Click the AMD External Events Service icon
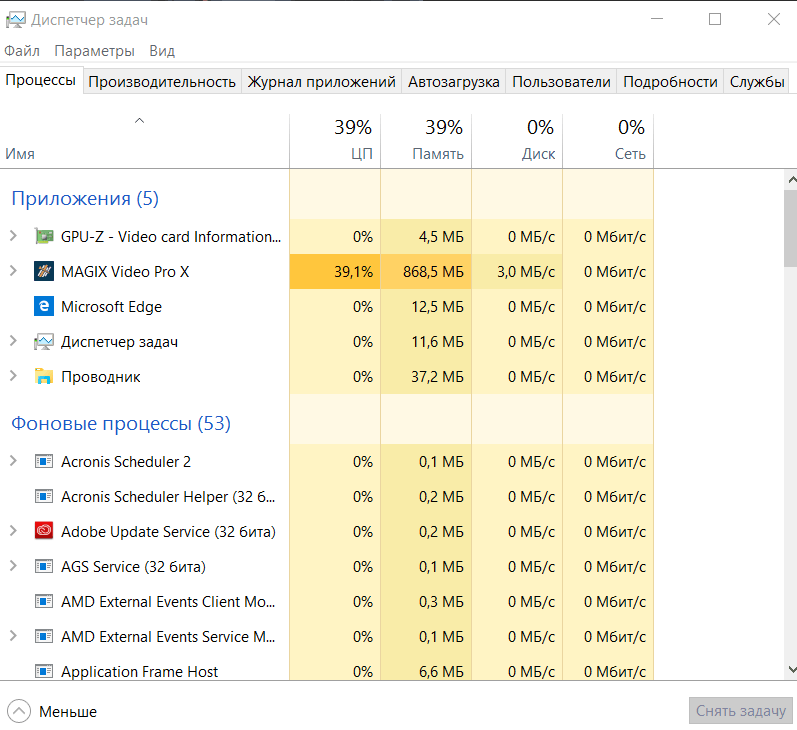Screen dimensions: 797x730 (44, 636)
